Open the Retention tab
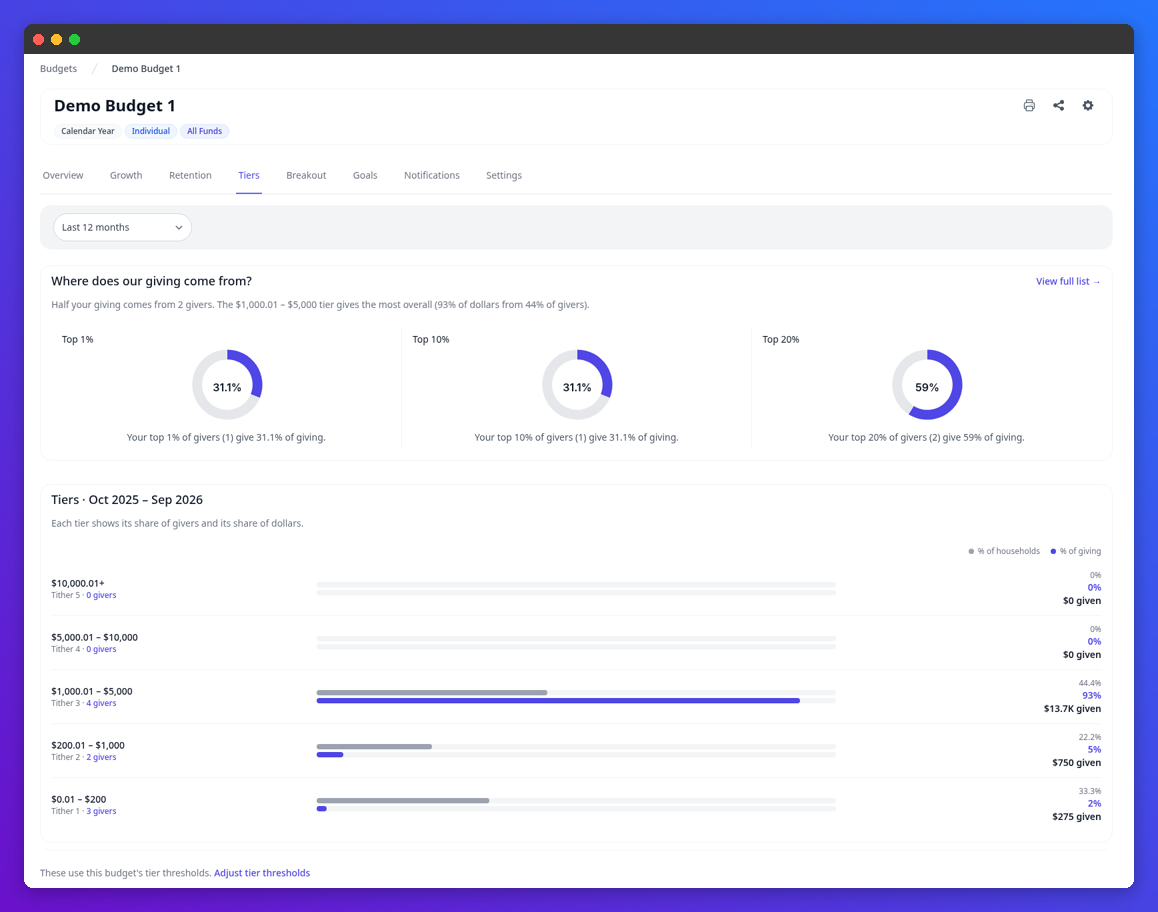 (x=191, y=176)
